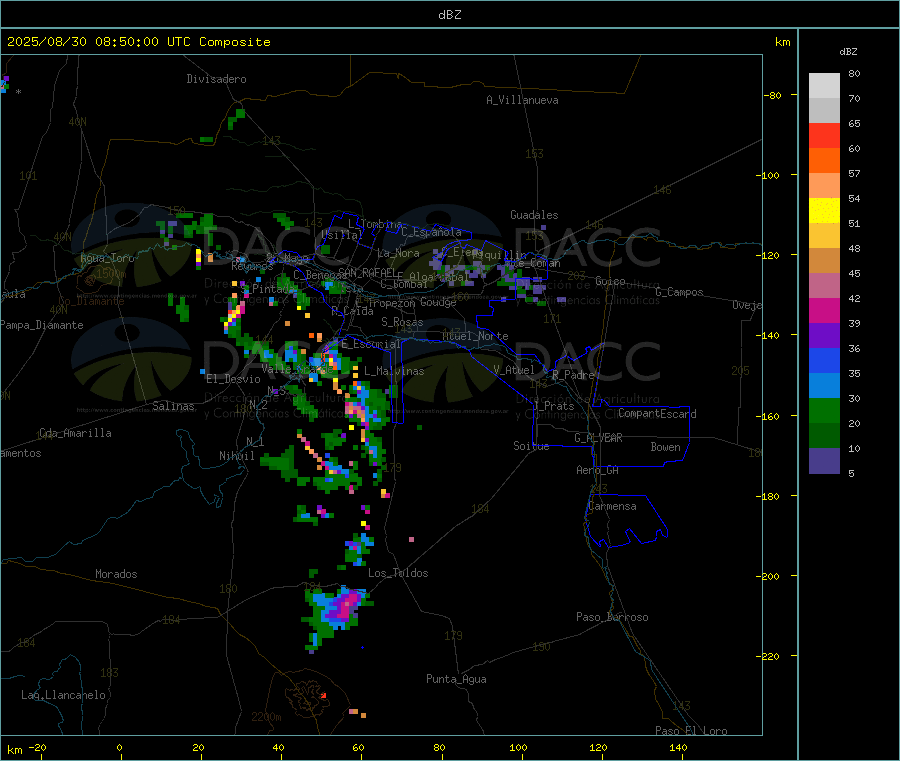The height and width of the screenshot is (761, 900).
Task: Click the purple 39 dBZ legend swatch
Action: [x=824, y=336]
